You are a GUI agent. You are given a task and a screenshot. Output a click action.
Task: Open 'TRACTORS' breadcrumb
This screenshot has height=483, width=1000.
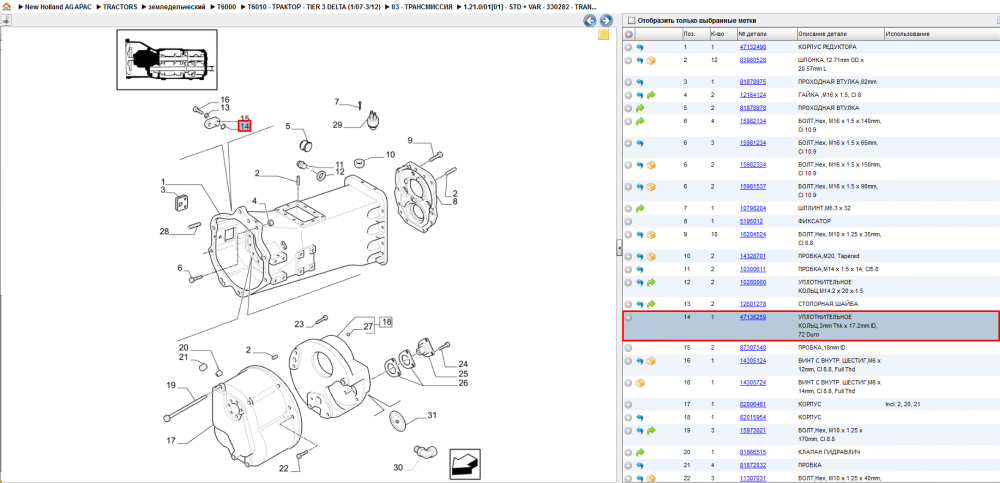click(x=120, y=6)
